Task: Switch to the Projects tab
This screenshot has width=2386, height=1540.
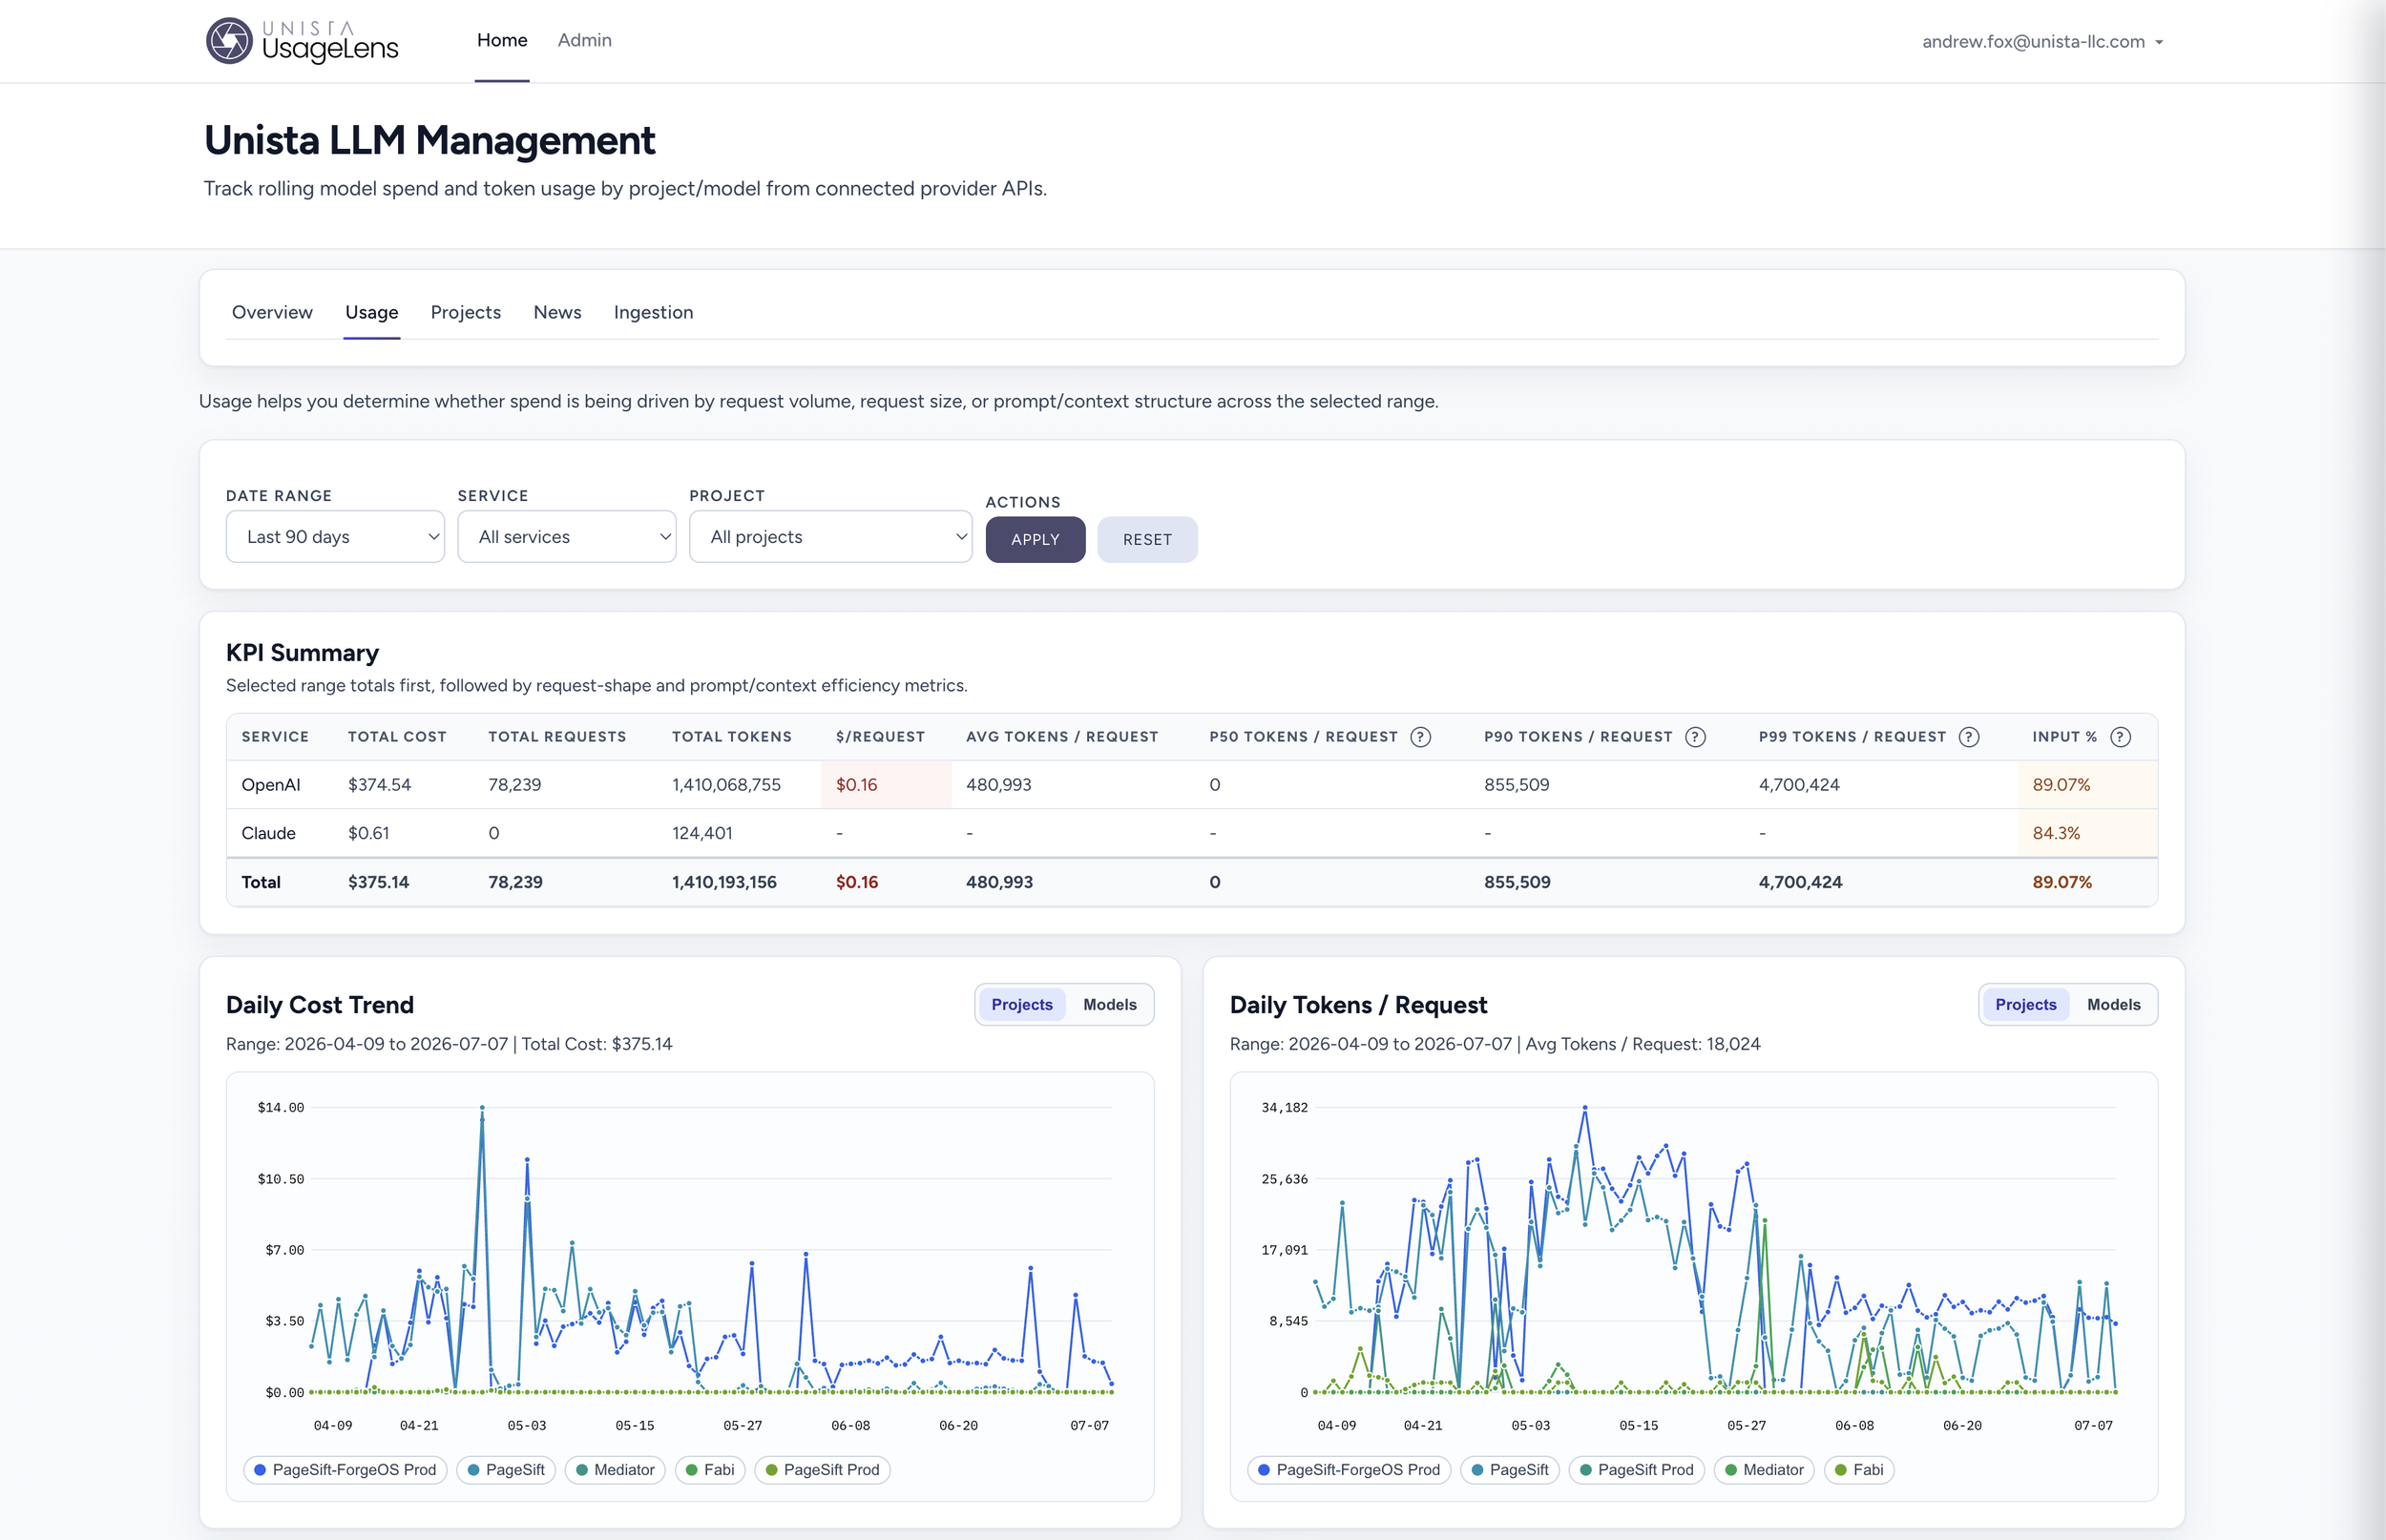Action: [x=465, y=312]
